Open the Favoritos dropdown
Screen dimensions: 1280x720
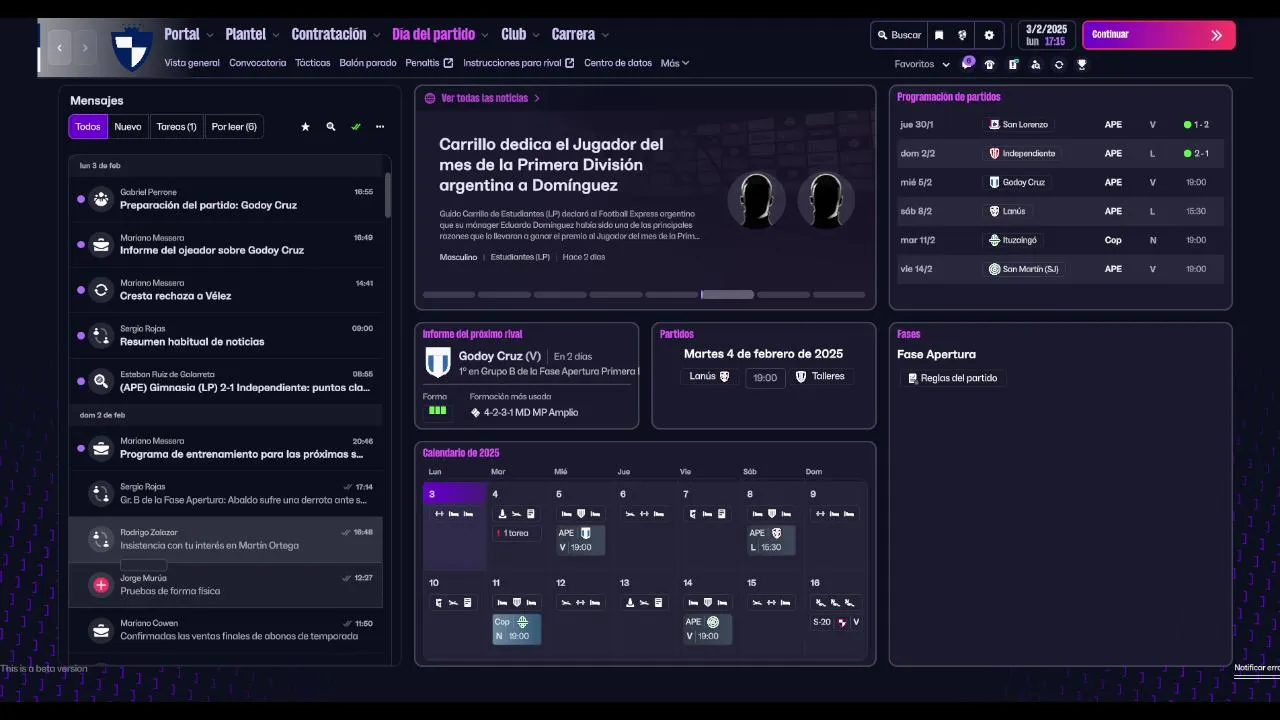tap(922, 64)
